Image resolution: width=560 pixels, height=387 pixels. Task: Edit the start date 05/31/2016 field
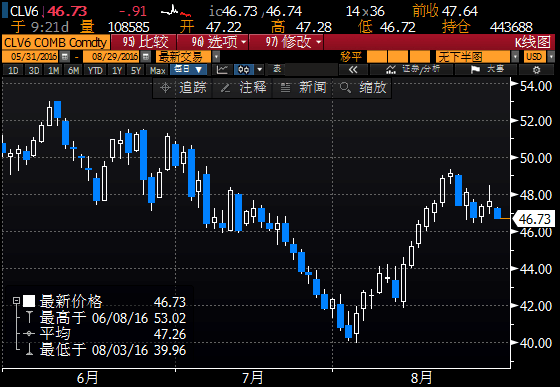(31, 56)
